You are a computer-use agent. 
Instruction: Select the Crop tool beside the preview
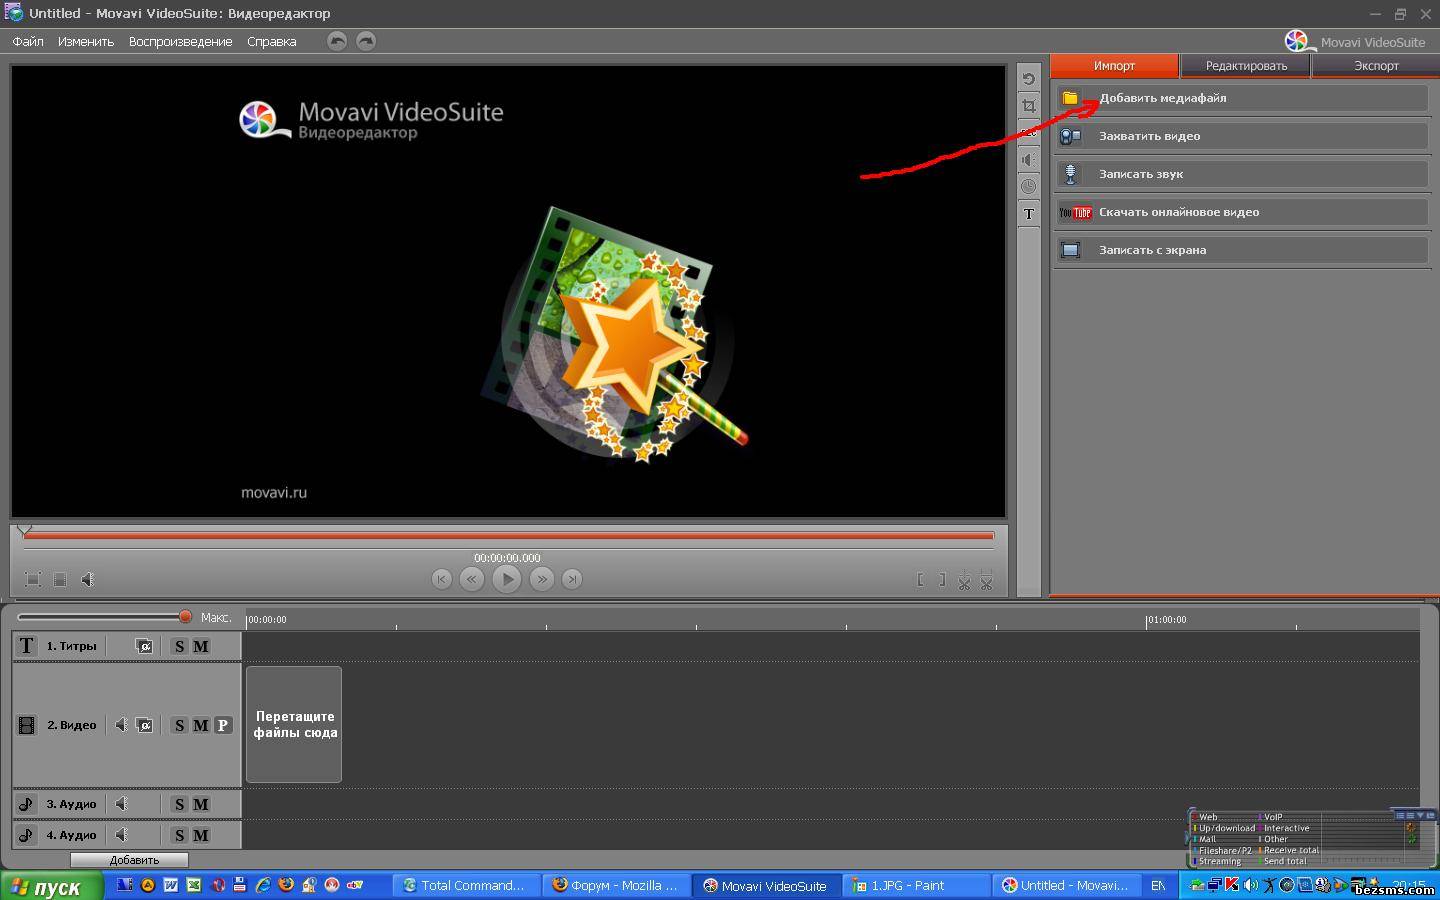[x=1028, y=106]
